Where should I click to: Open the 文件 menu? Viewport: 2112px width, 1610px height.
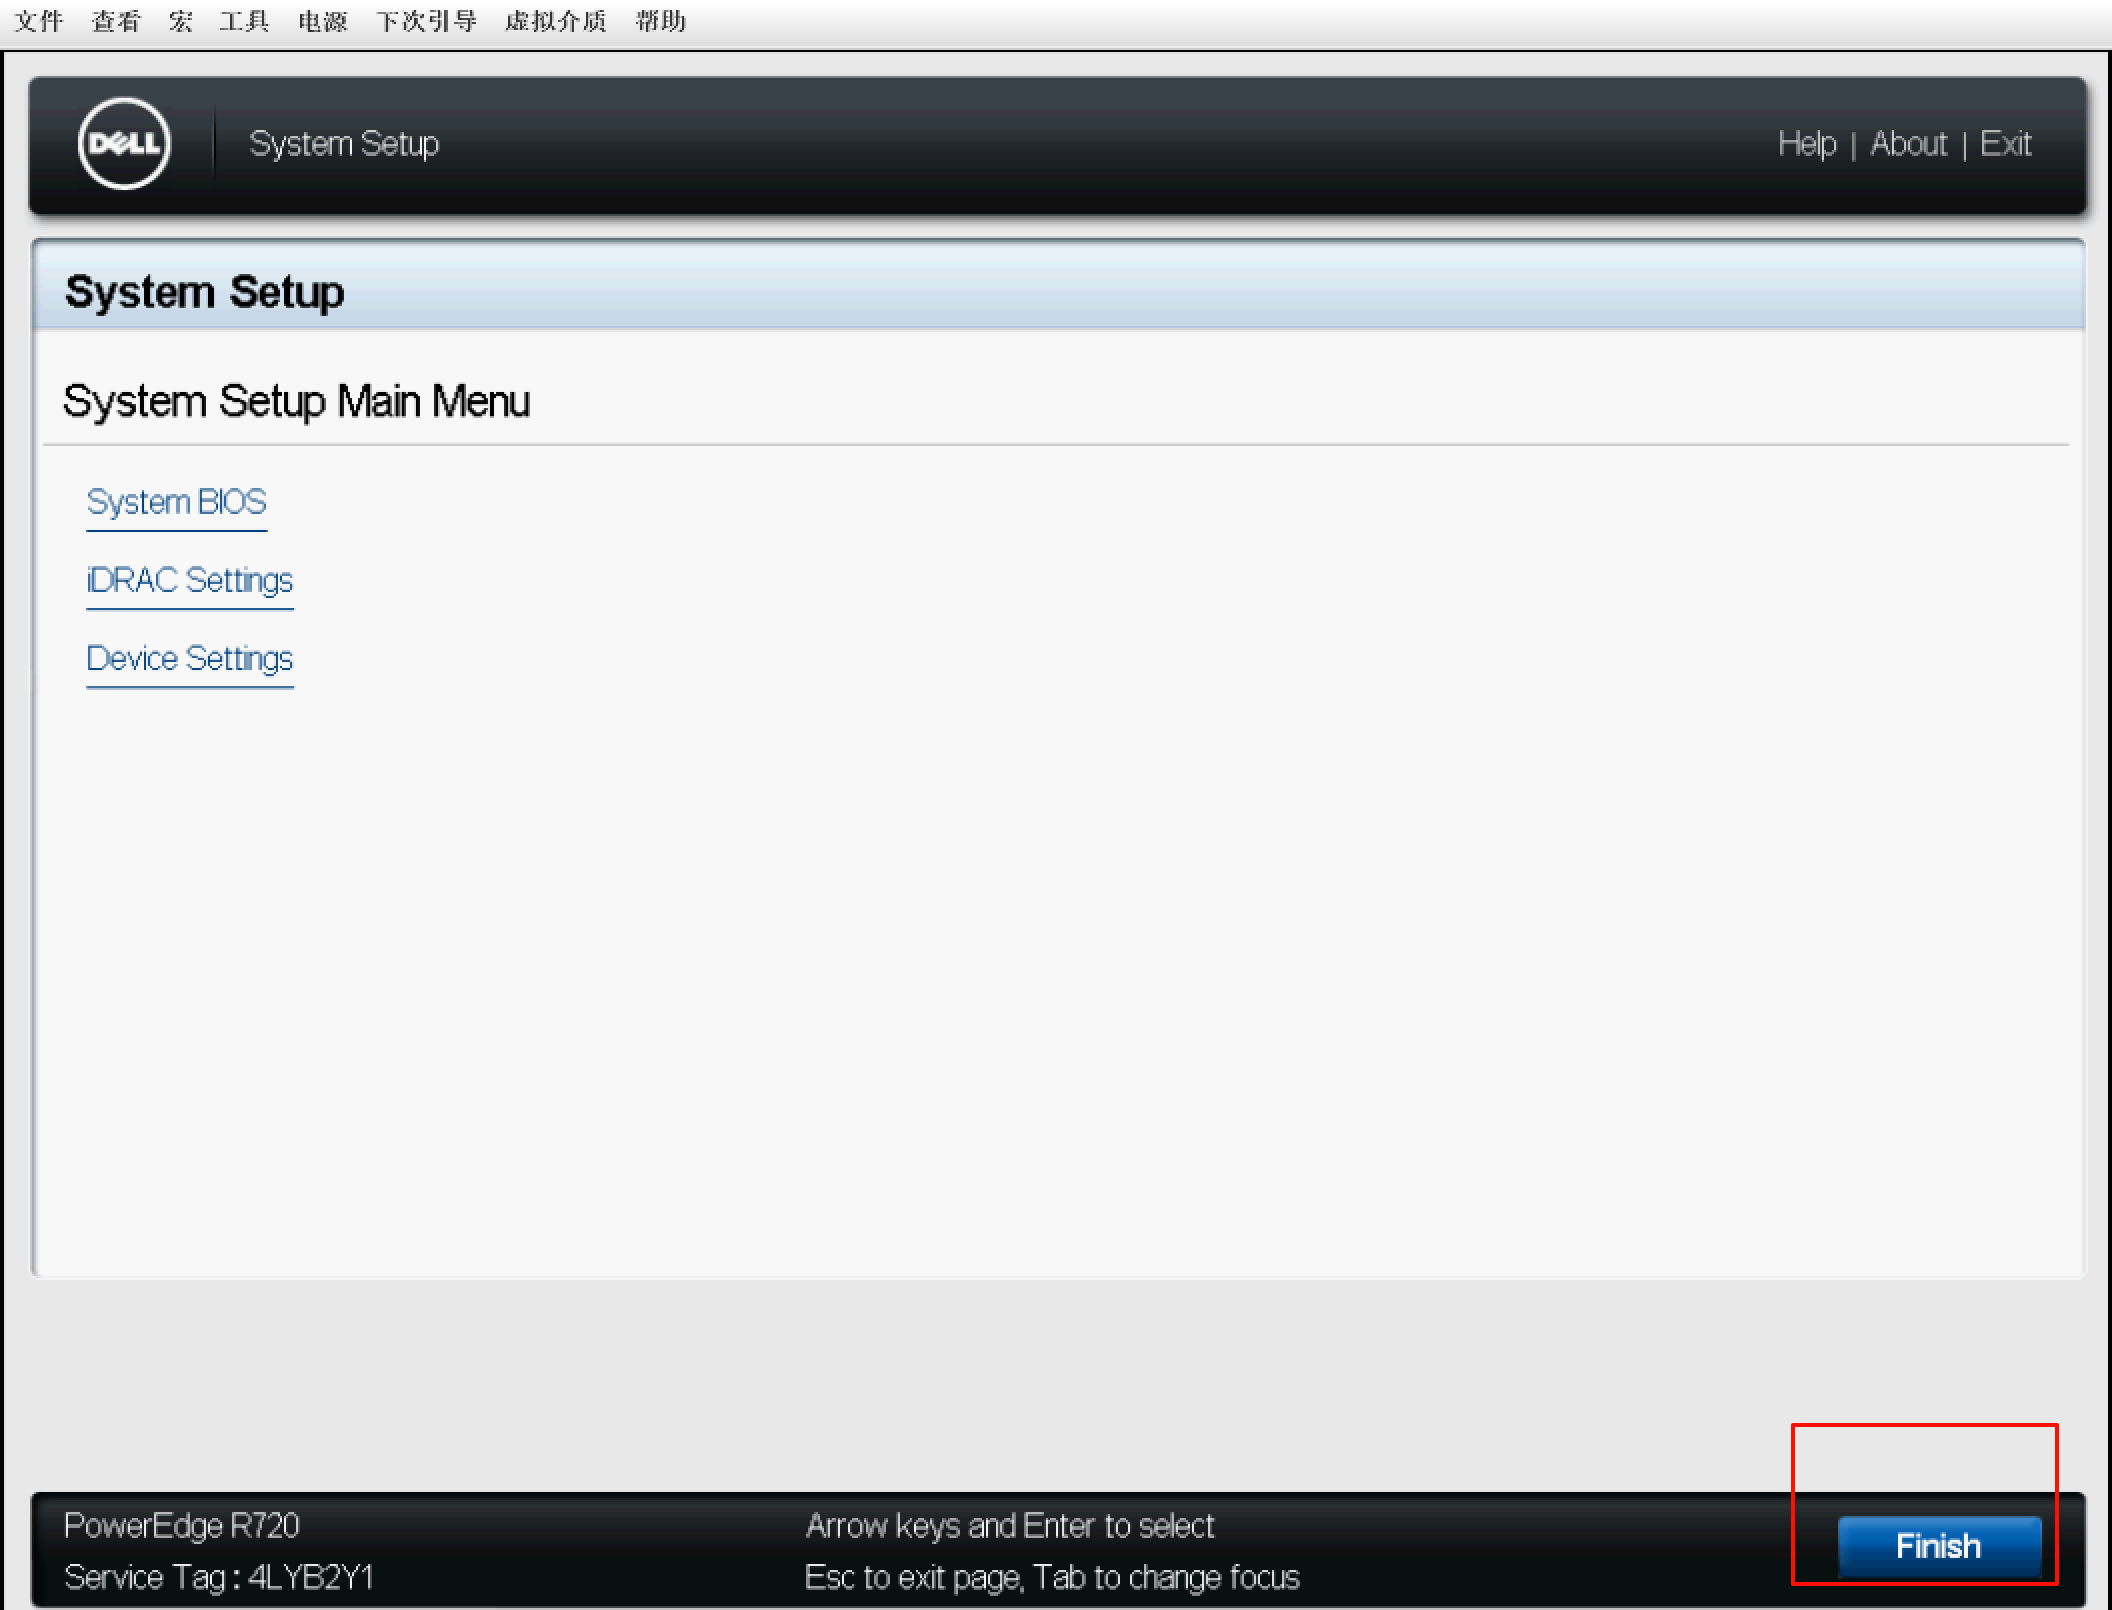(x=38, y=20)
